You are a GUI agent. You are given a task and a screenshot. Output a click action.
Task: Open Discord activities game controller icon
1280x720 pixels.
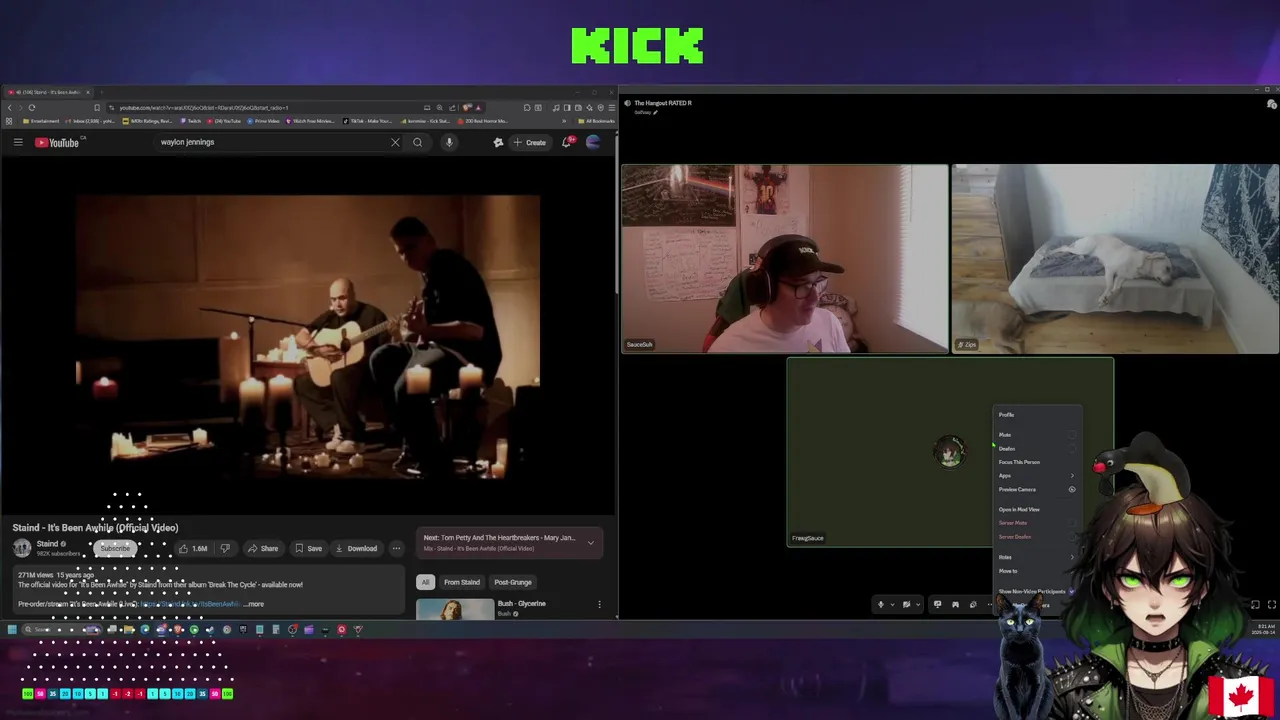[x=955, y=604]
